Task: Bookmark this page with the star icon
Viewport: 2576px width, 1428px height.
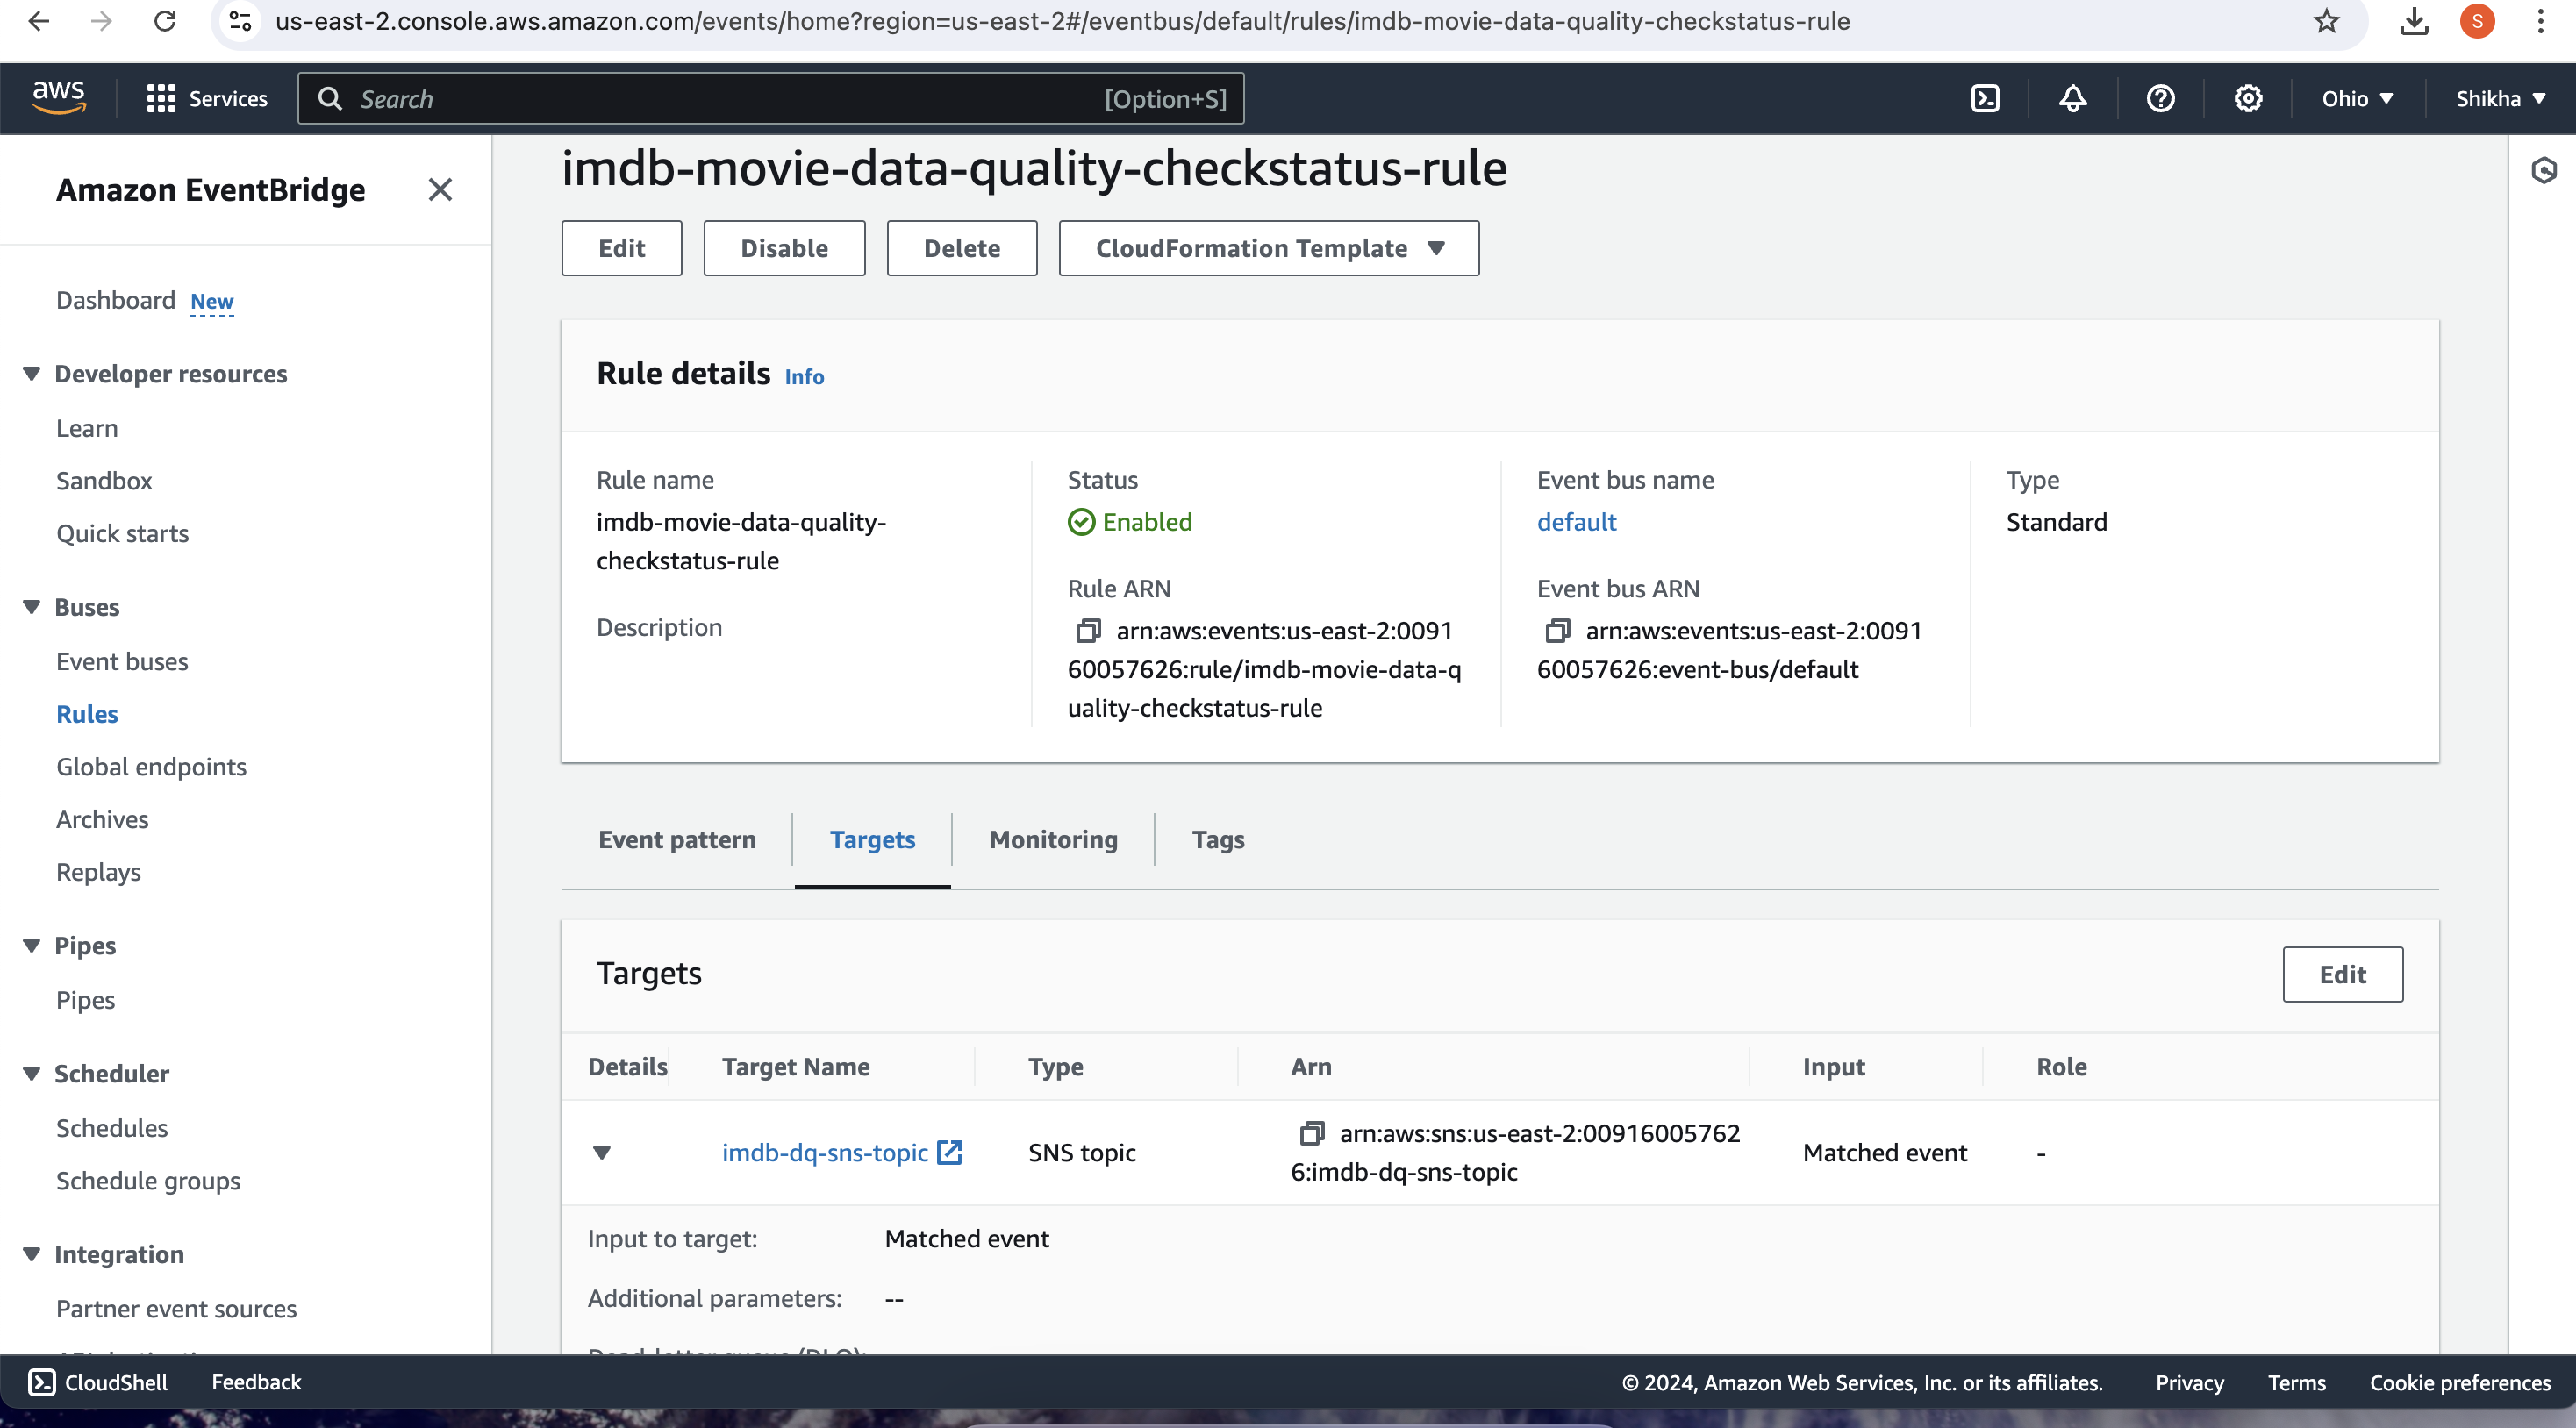Action: point(2326,21)
